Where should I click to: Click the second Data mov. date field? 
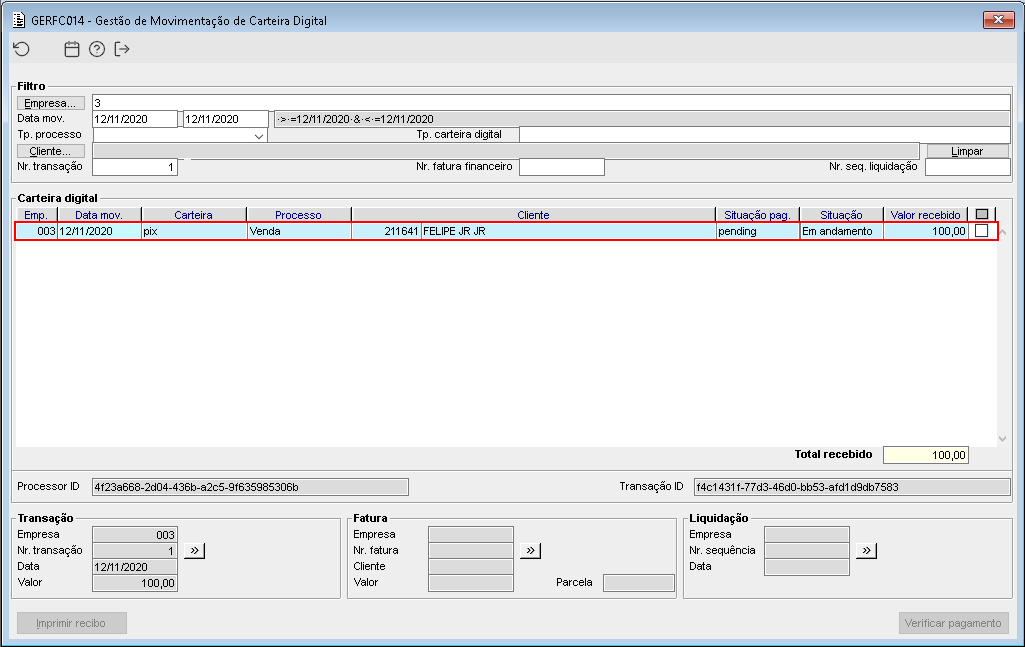click(226, 119)
